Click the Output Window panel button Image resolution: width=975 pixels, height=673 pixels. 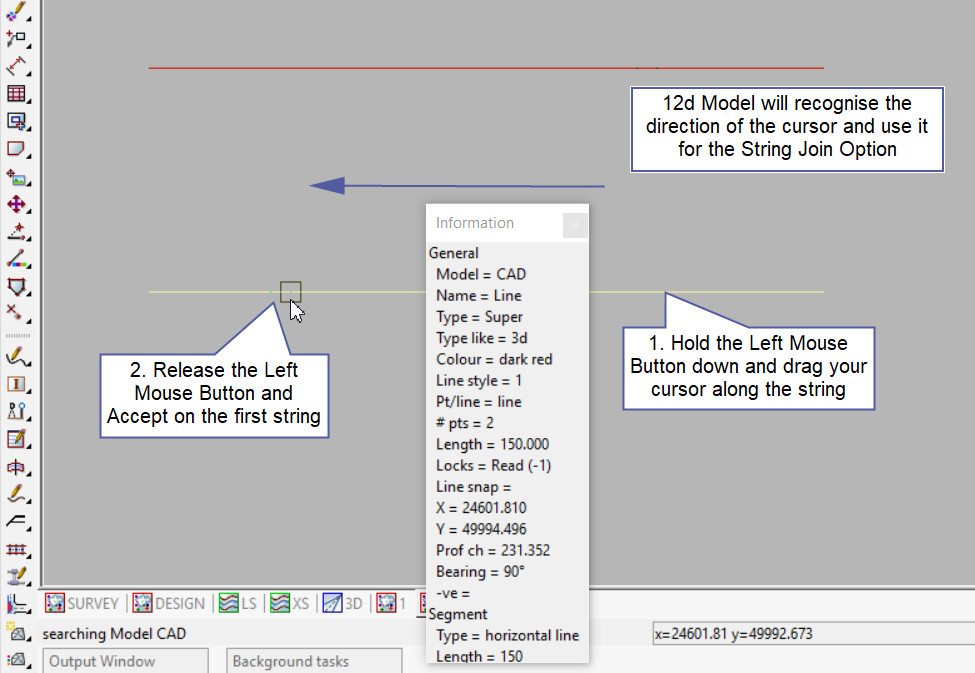(x=125, y=661)
